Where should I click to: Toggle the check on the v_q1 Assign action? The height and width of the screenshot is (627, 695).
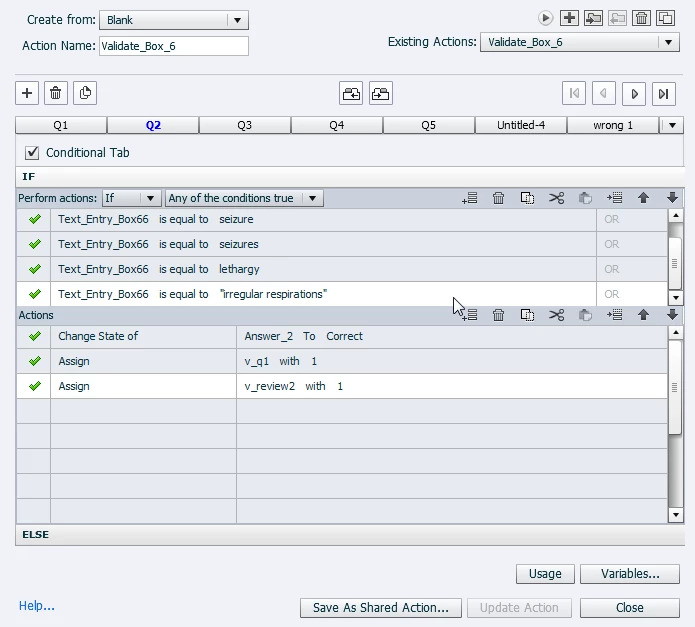coord(35,361)
